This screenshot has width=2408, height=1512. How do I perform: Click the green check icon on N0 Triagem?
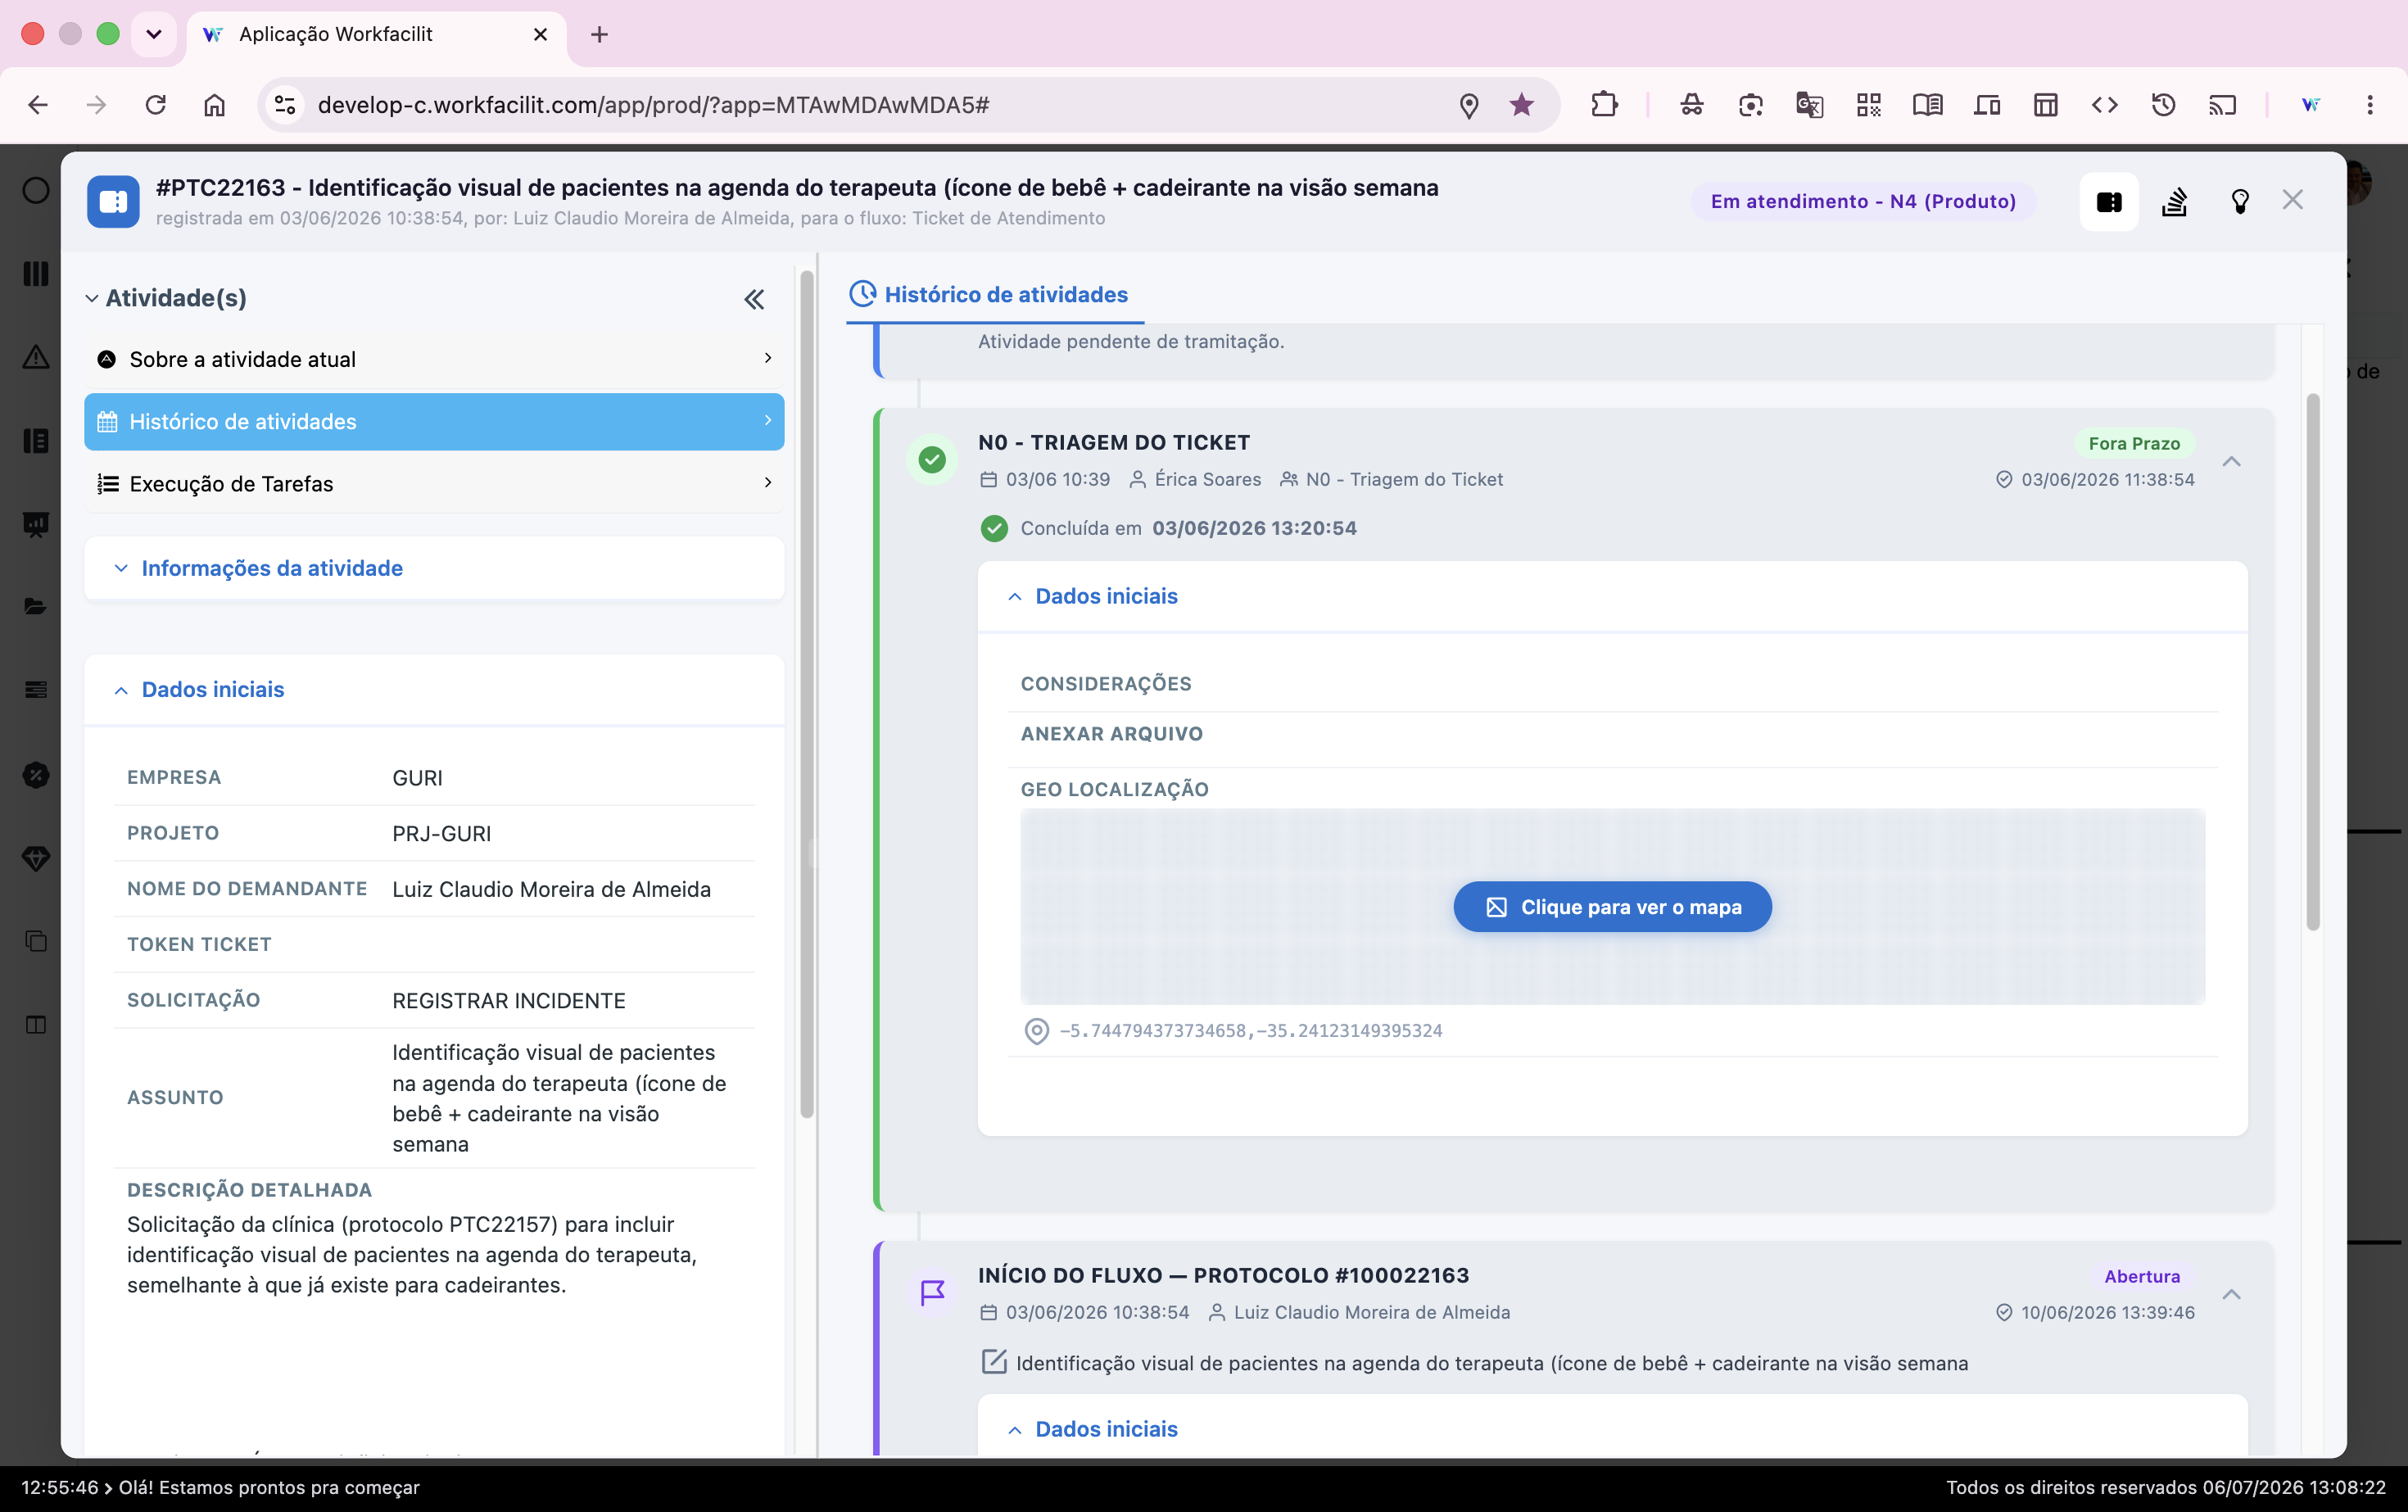pyautogui.click(x=932, y=459)
